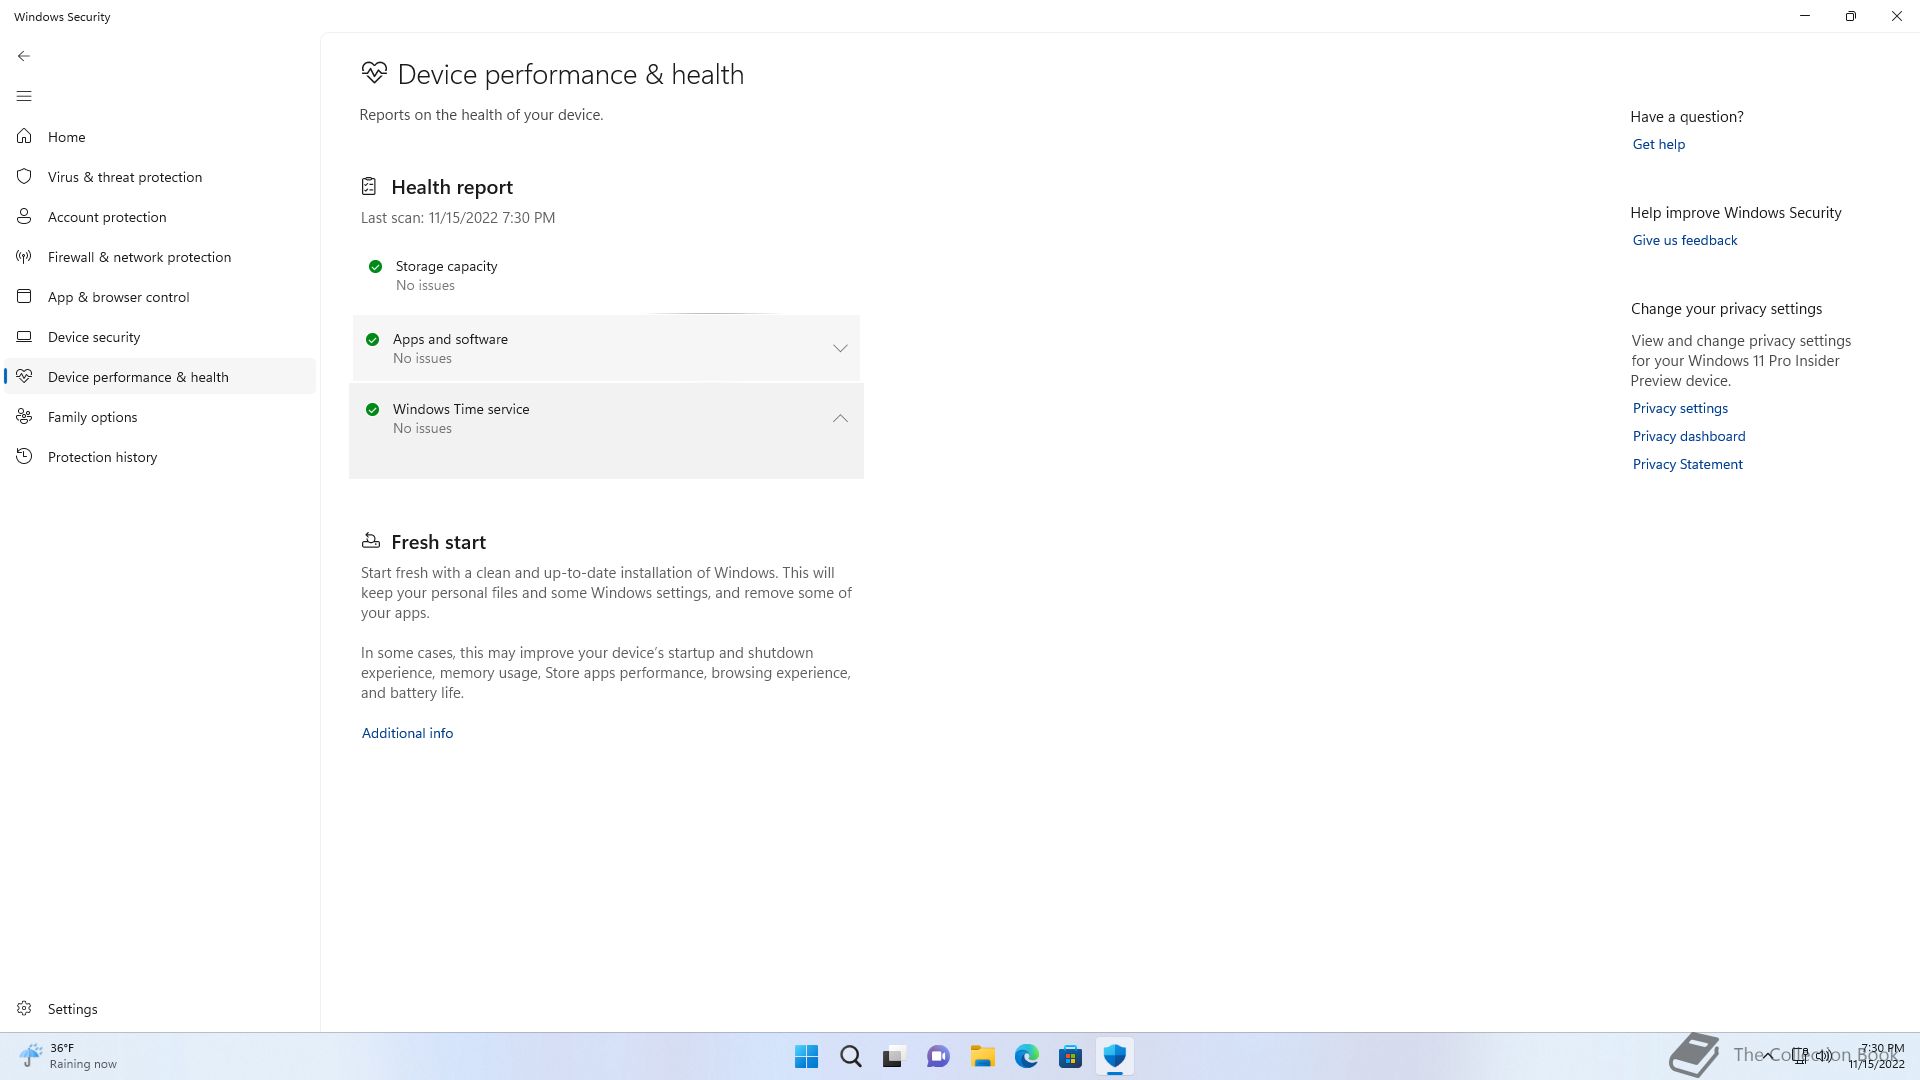This screenshot has width=1920, height=1080.
Task: Select the Storage capacity item
Action: coord(606,275)
